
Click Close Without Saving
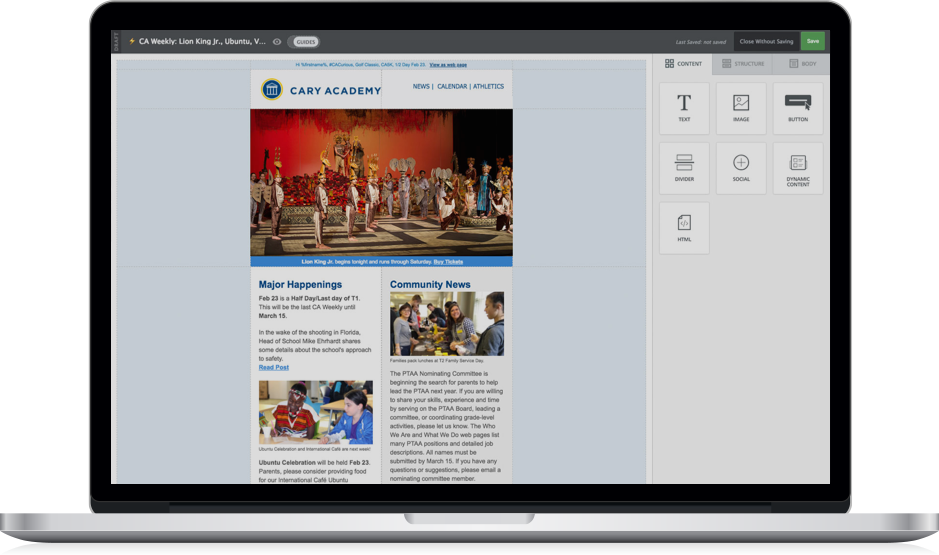766,41
